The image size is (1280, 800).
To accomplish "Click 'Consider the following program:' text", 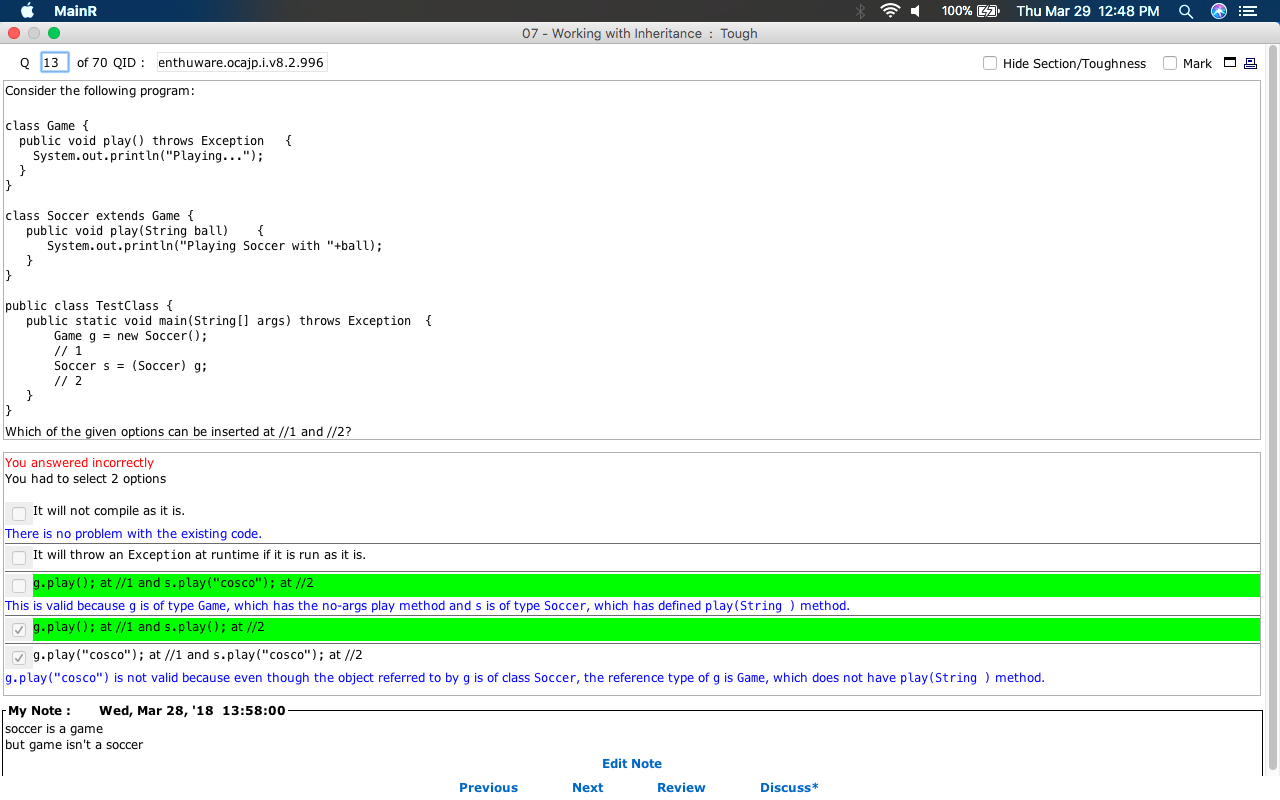I will click(x=100, y=91).
